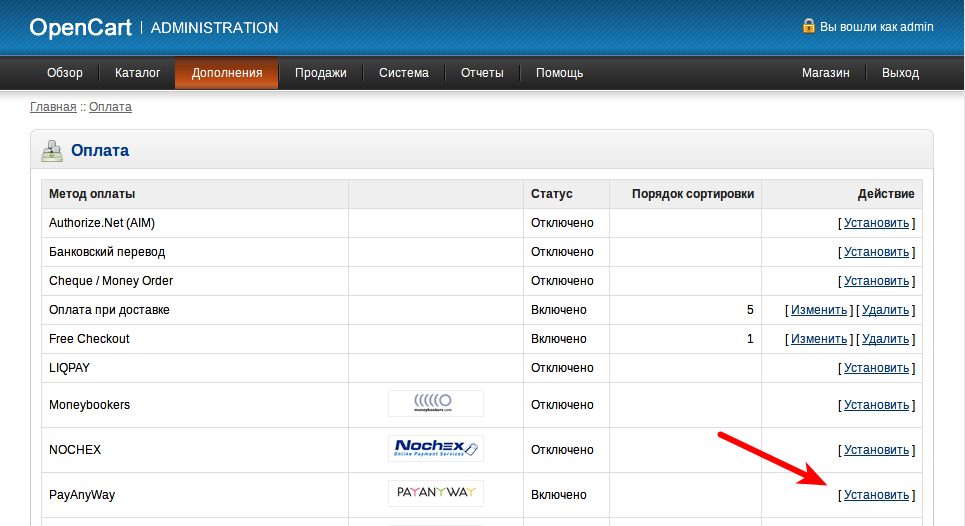Install Cheque / Money Order via Установить
Viewport: 965px width, 526px height.
876,281
